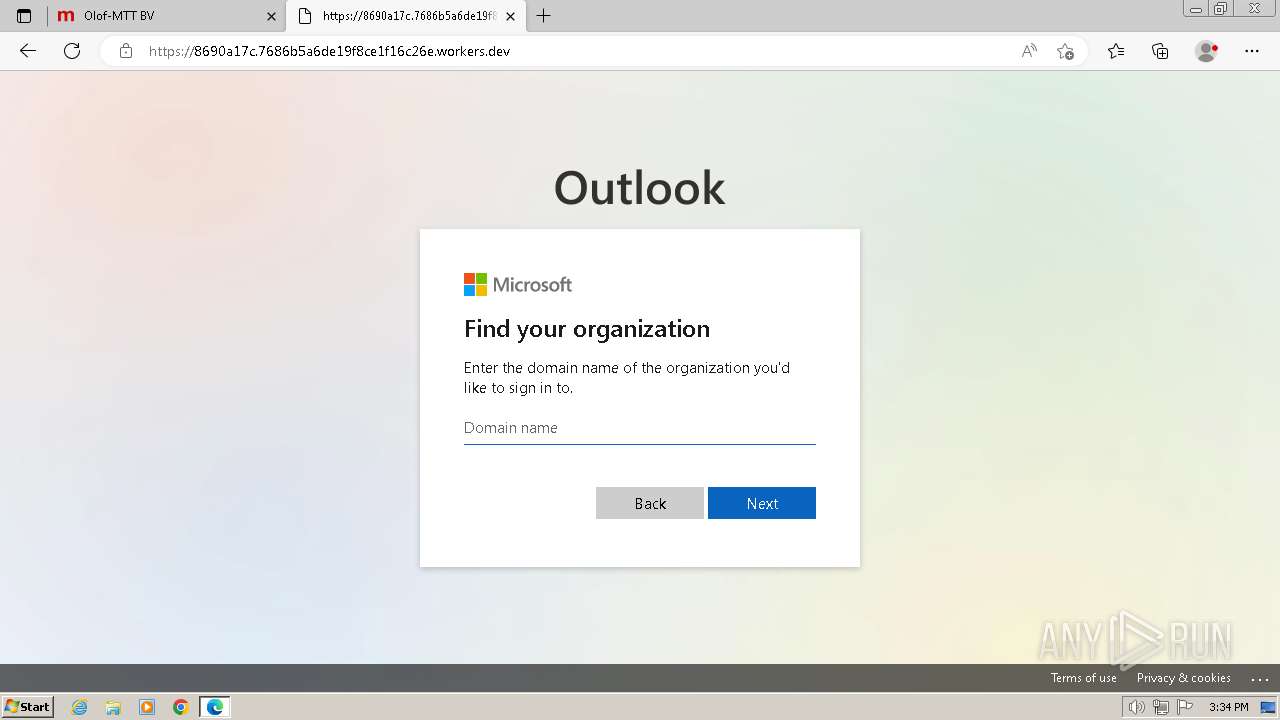Select the workers.dev page tab

click(x=406, y=16)
